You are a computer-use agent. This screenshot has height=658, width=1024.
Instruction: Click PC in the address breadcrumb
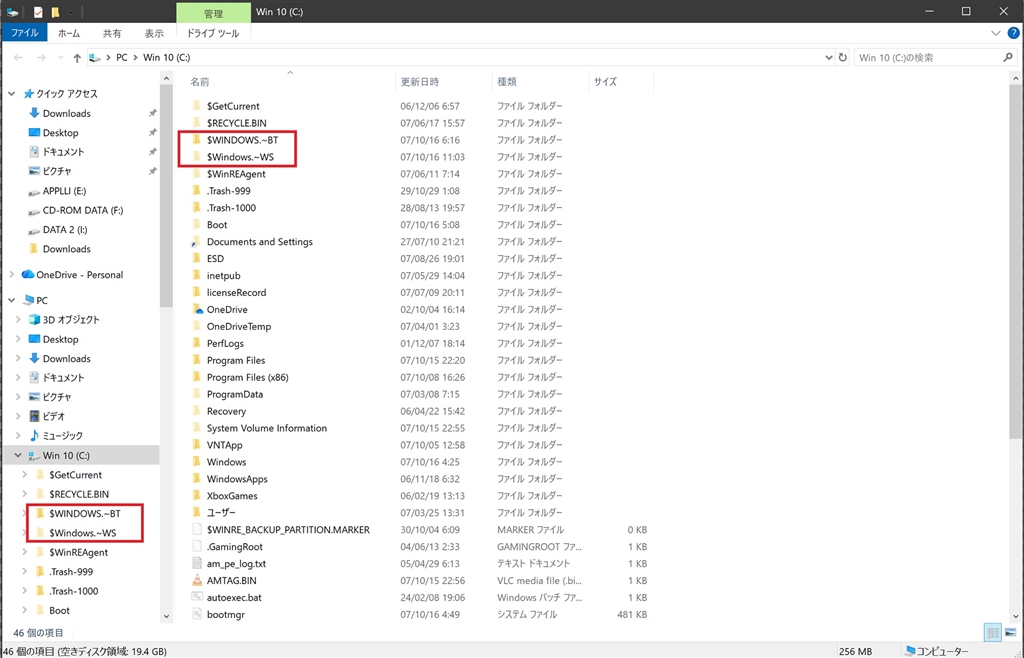coord(121,57)
